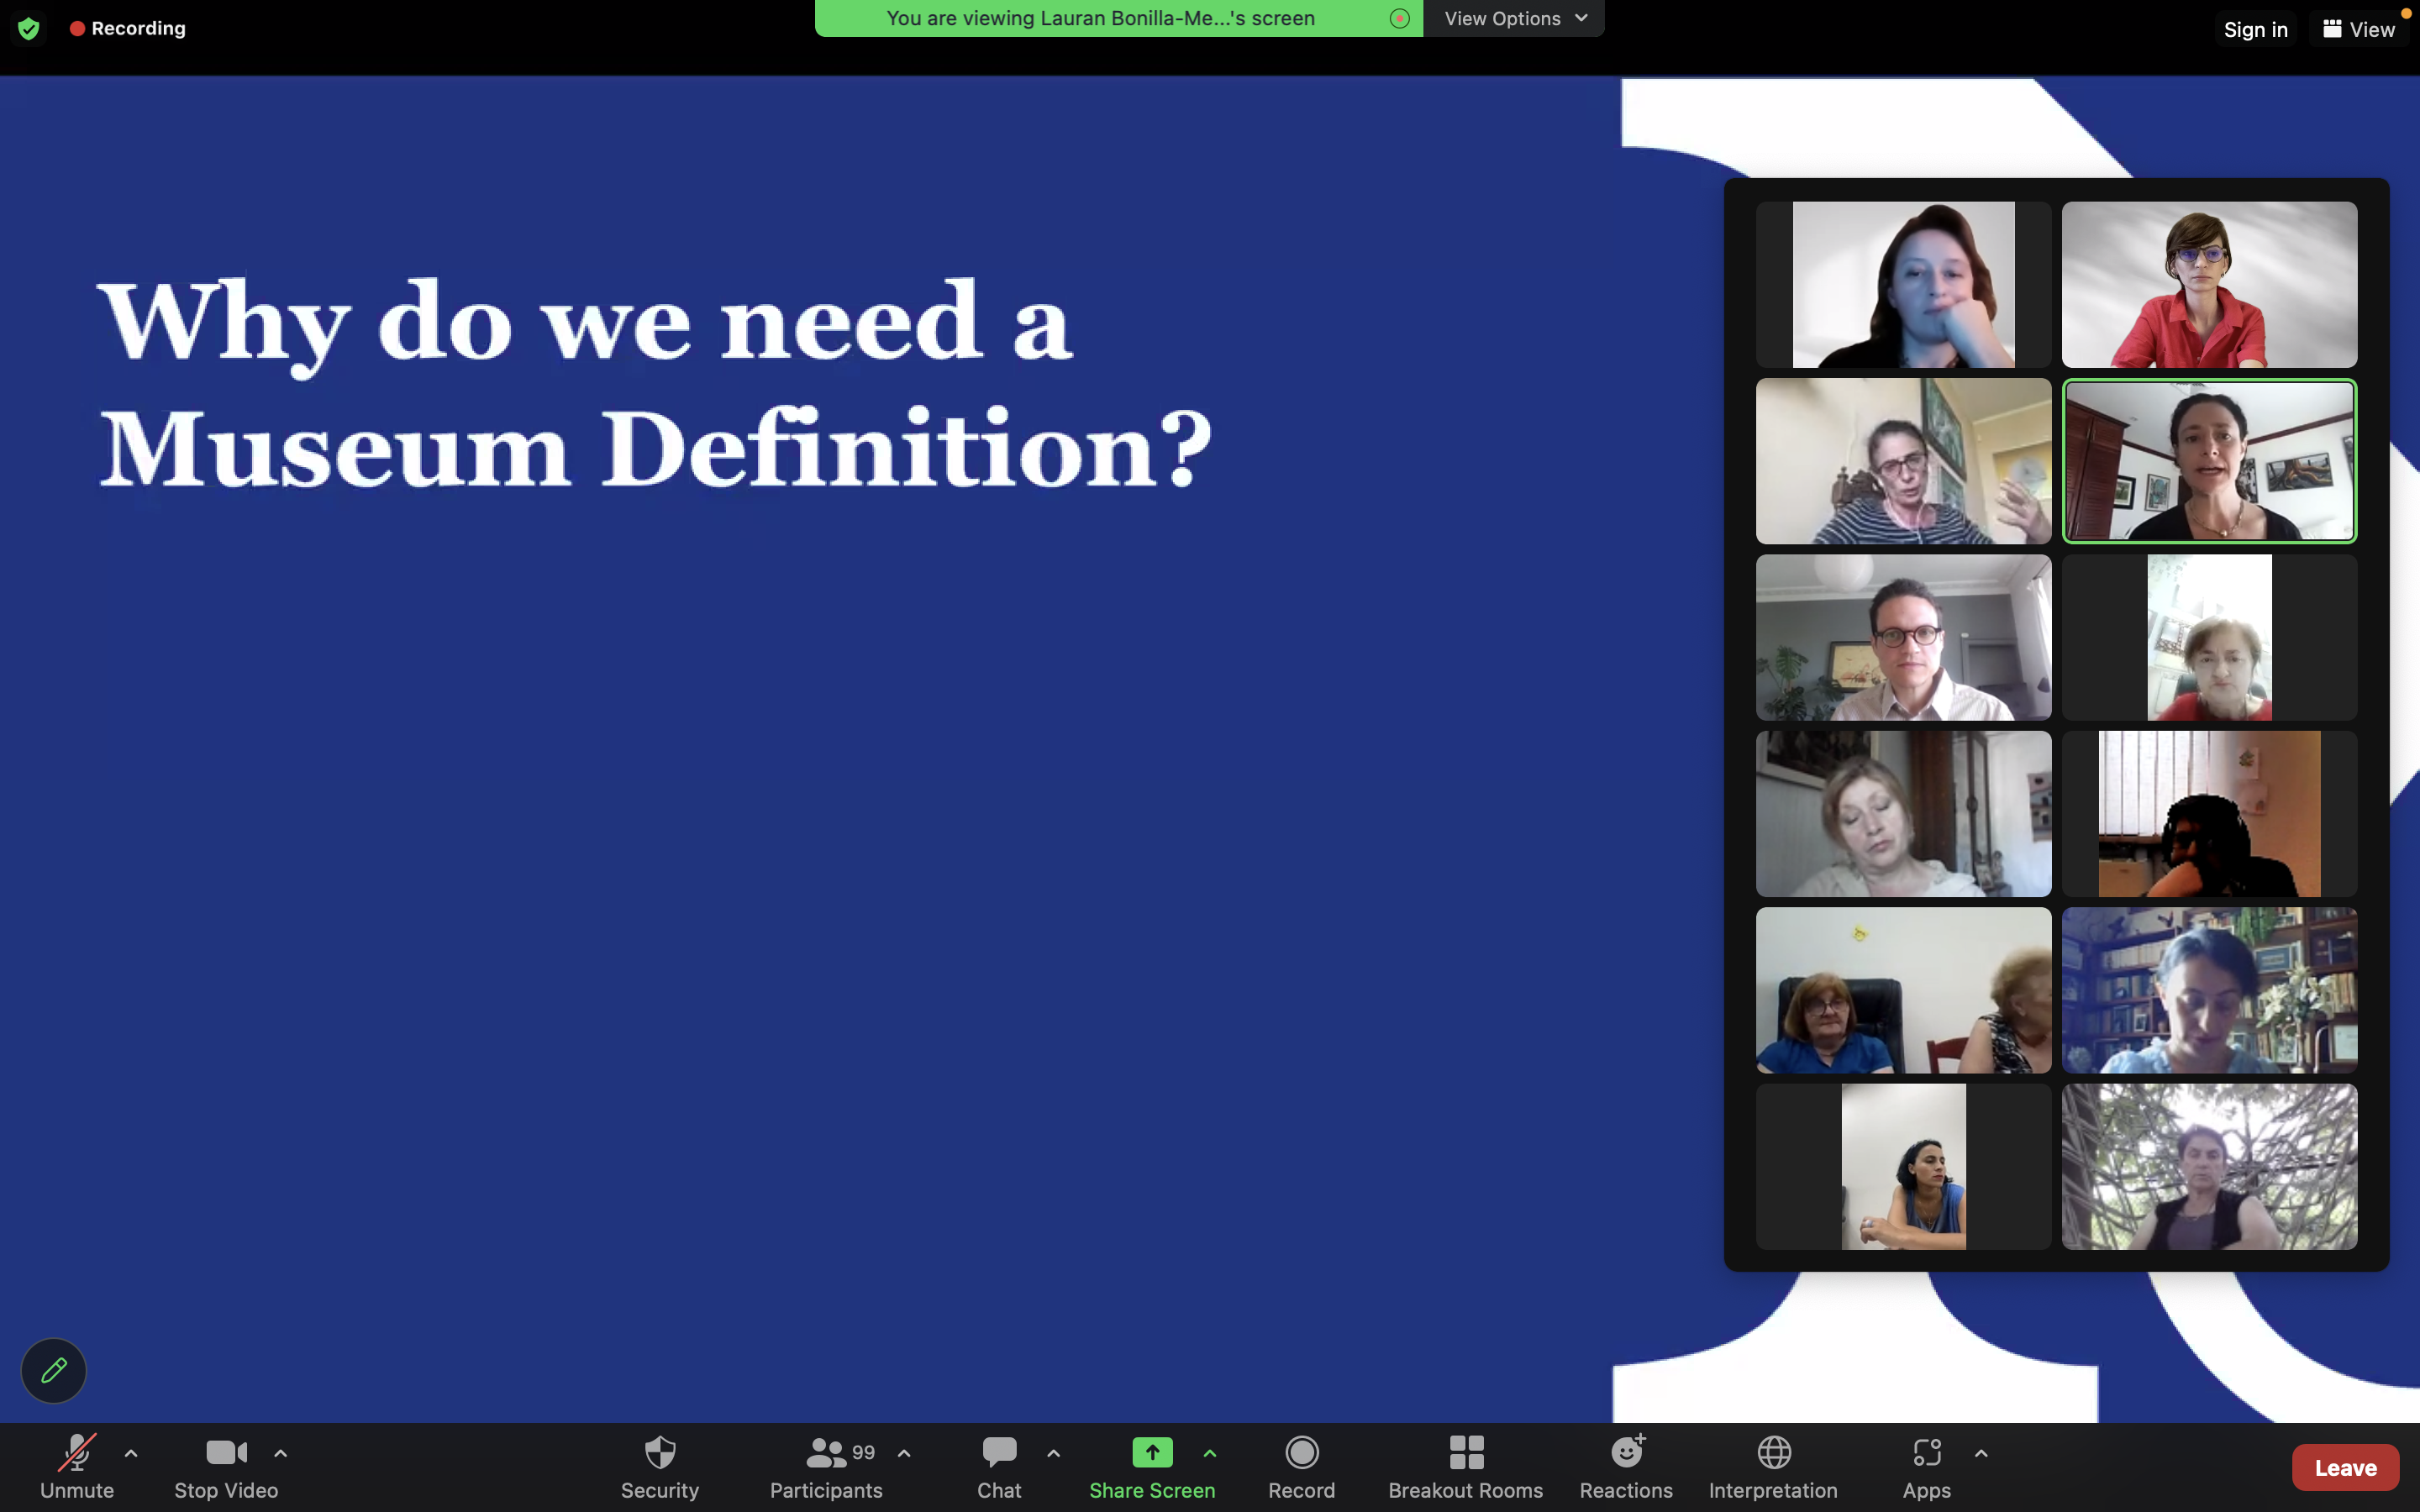Screen dimensions: 2420x1512
Task: Expand the video options arrow next to Stop Video
Action: tap(281, 1453)
